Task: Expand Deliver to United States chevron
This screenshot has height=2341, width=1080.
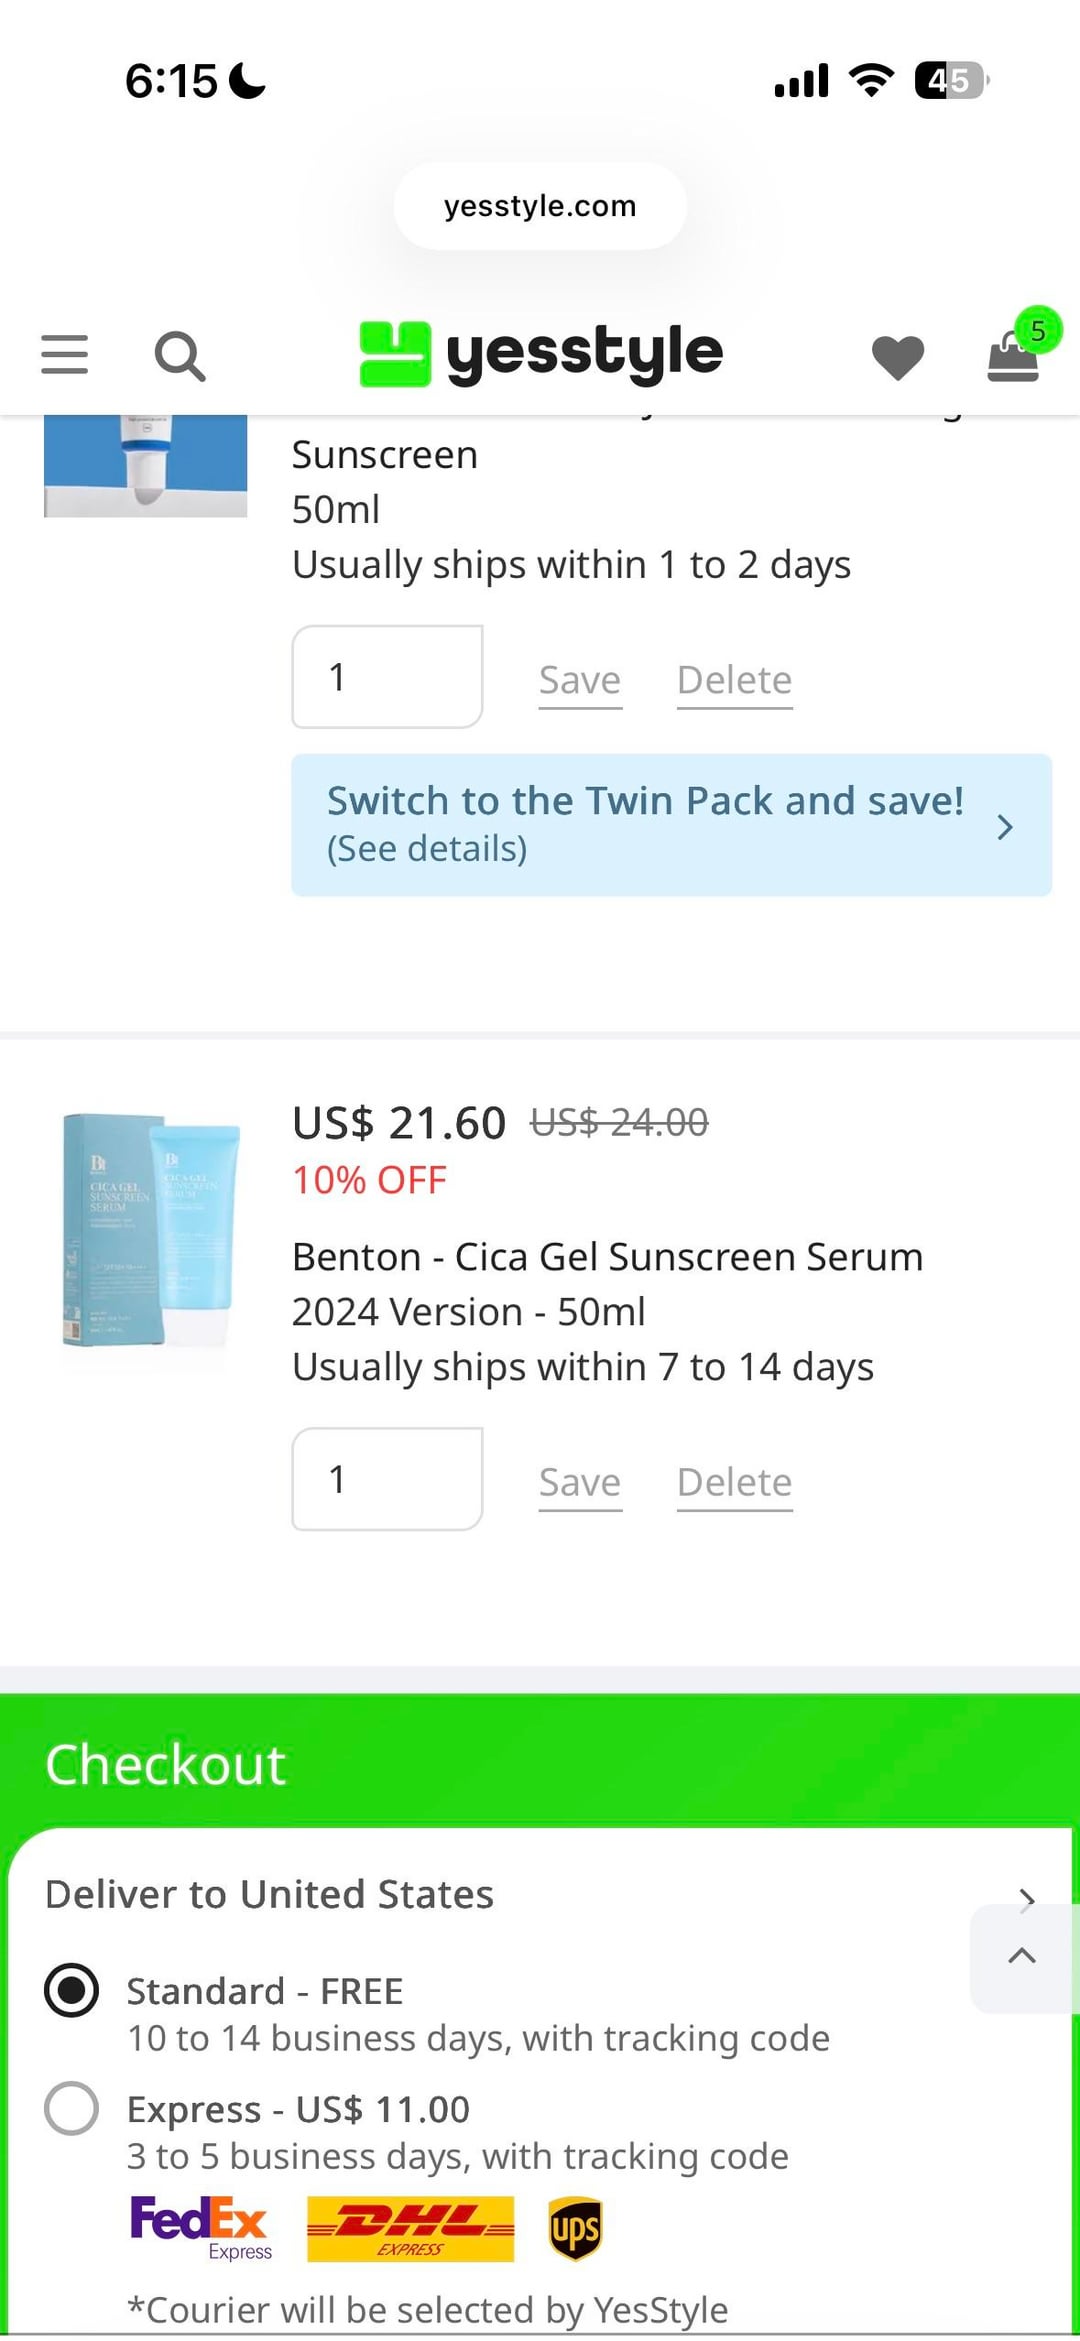Action: (x=1025, y=1898)
